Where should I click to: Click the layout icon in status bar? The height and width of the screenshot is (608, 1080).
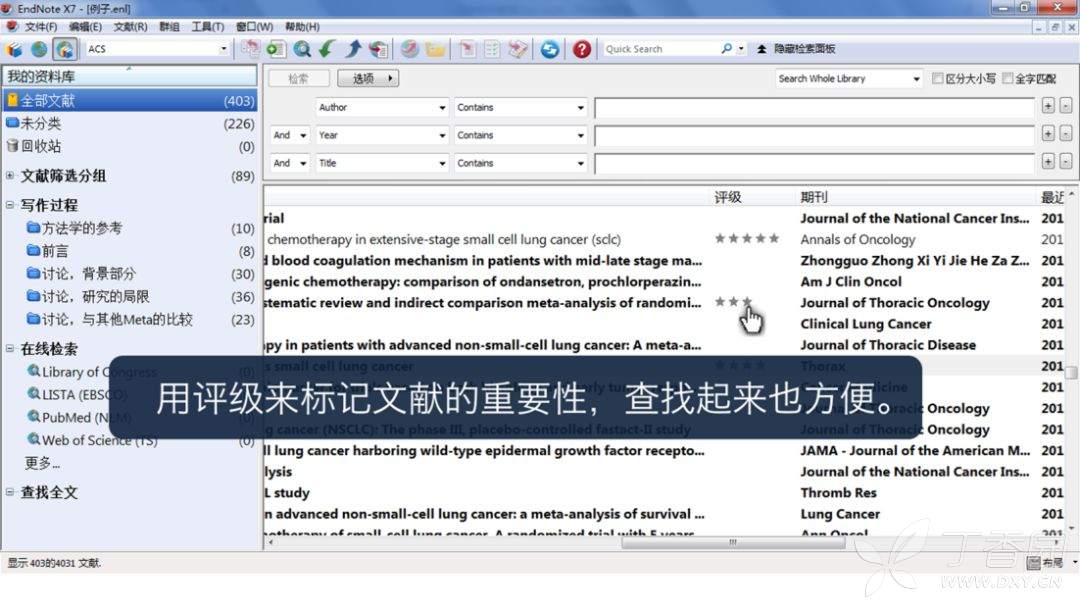click(1033, 563)
